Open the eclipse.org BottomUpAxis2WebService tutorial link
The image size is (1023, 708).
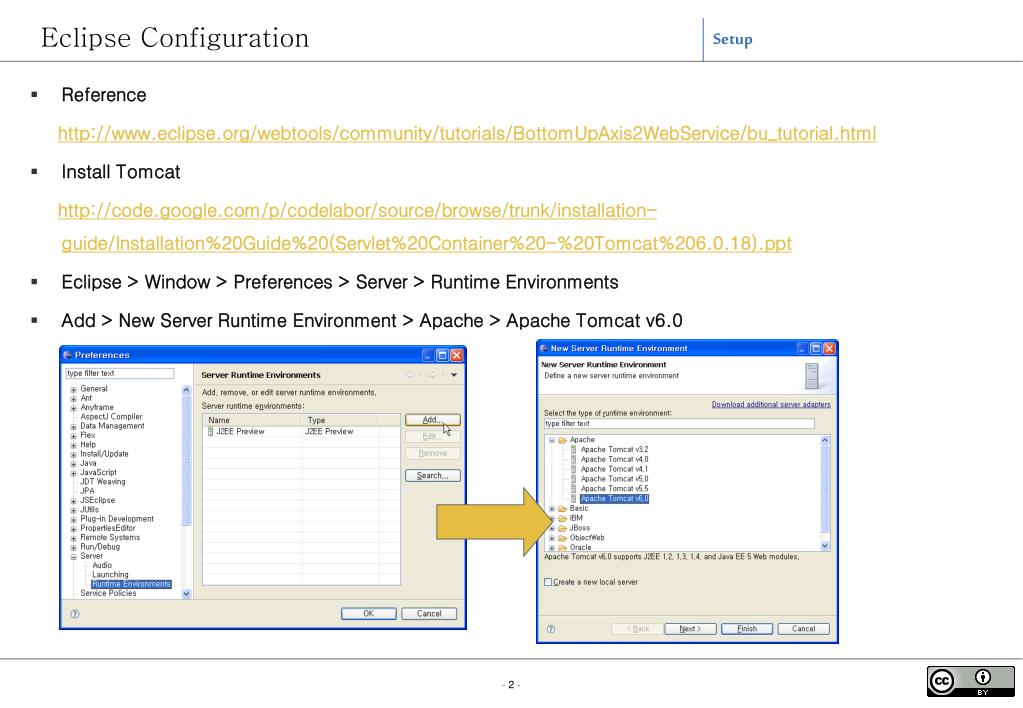466,134
